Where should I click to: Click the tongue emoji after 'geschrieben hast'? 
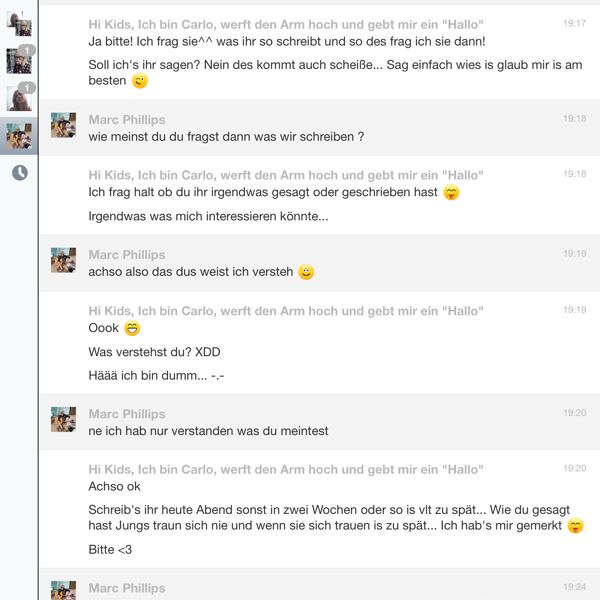coord(451,192)
